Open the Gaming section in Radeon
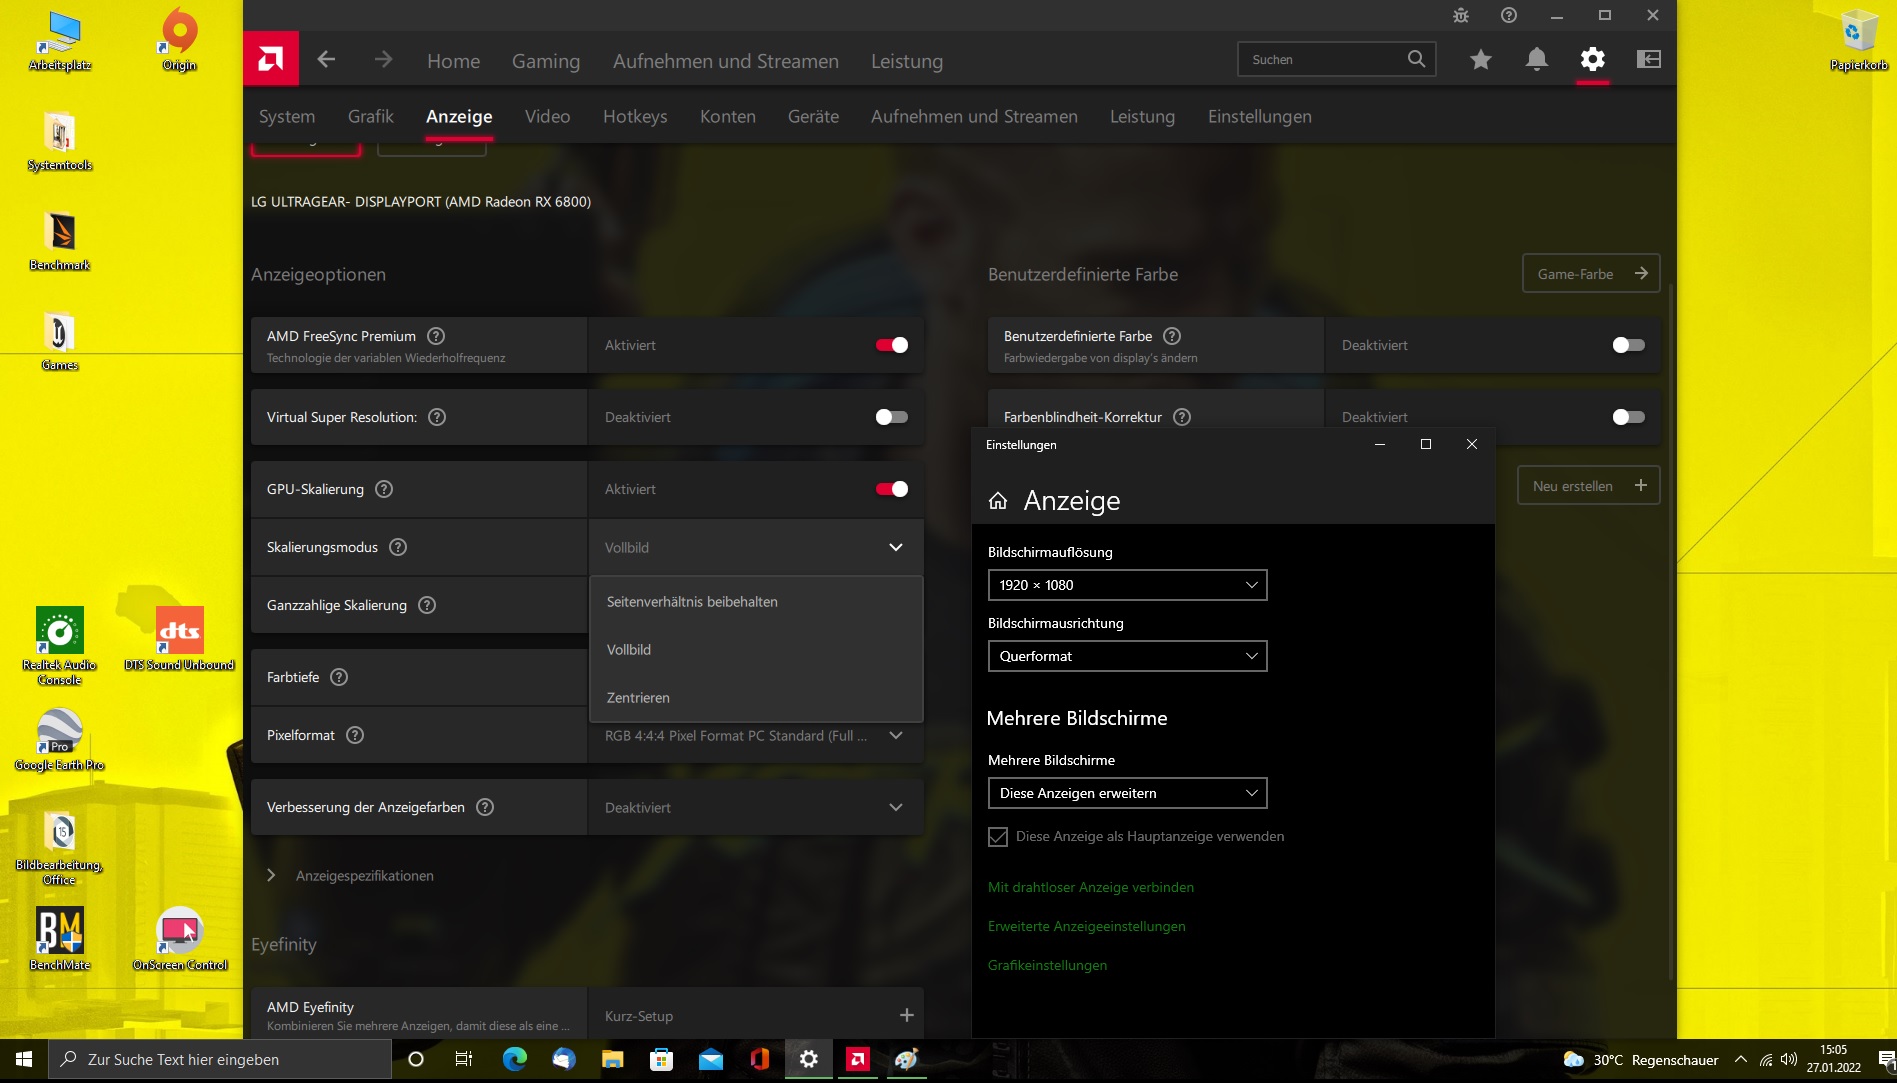Image resolution: width=1897 pixels, height=1083 pixels. [x=546, y=61]
